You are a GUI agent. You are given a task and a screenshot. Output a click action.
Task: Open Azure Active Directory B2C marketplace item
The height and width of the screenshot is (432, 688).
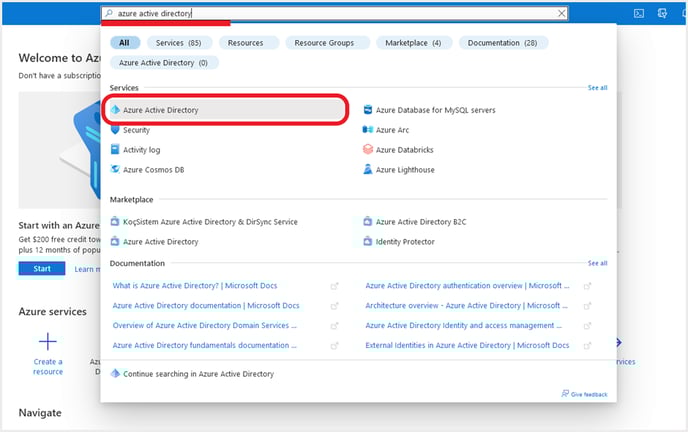[x=421, y=222]
